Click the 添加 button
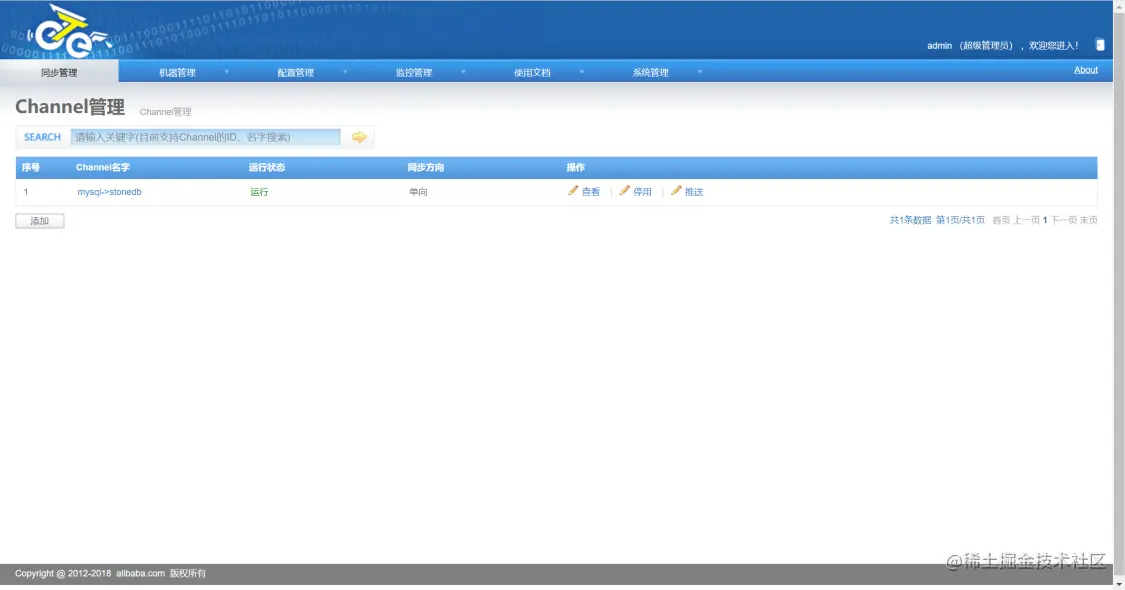This screenshot has height=590, width=1125. pos(39,221)
